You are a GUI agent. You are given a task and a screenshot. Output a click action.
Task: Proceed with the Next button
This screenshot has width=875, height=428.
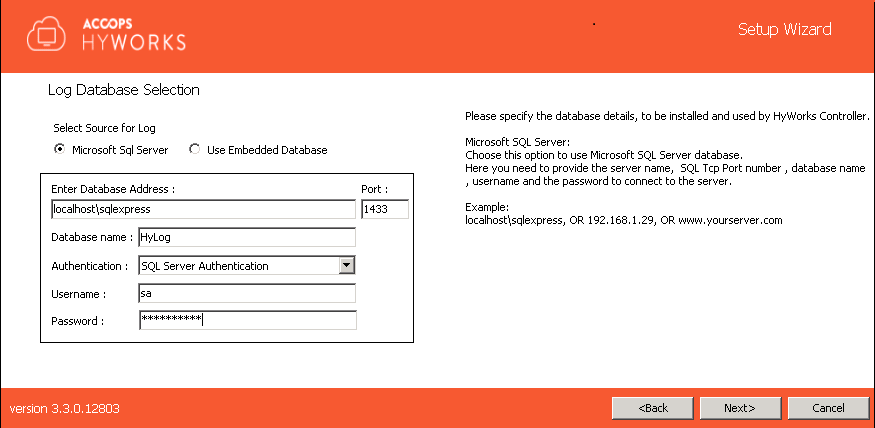tap(740, 408)
